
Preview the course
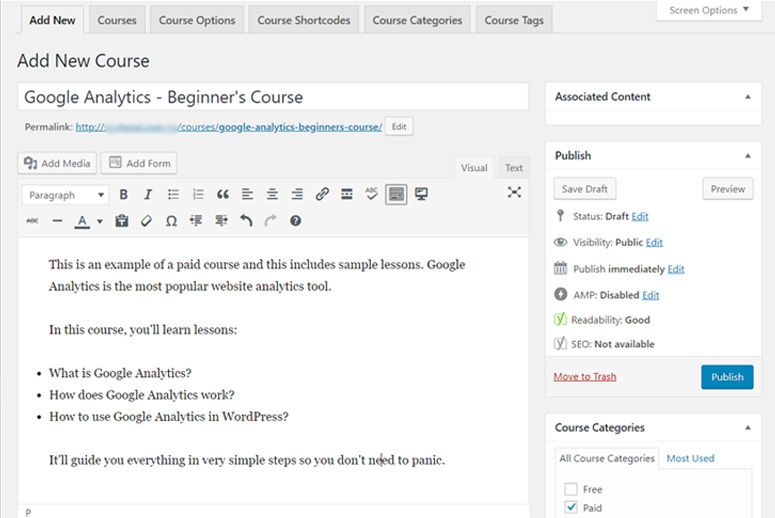pyautogui.click(x=728, y=189)
